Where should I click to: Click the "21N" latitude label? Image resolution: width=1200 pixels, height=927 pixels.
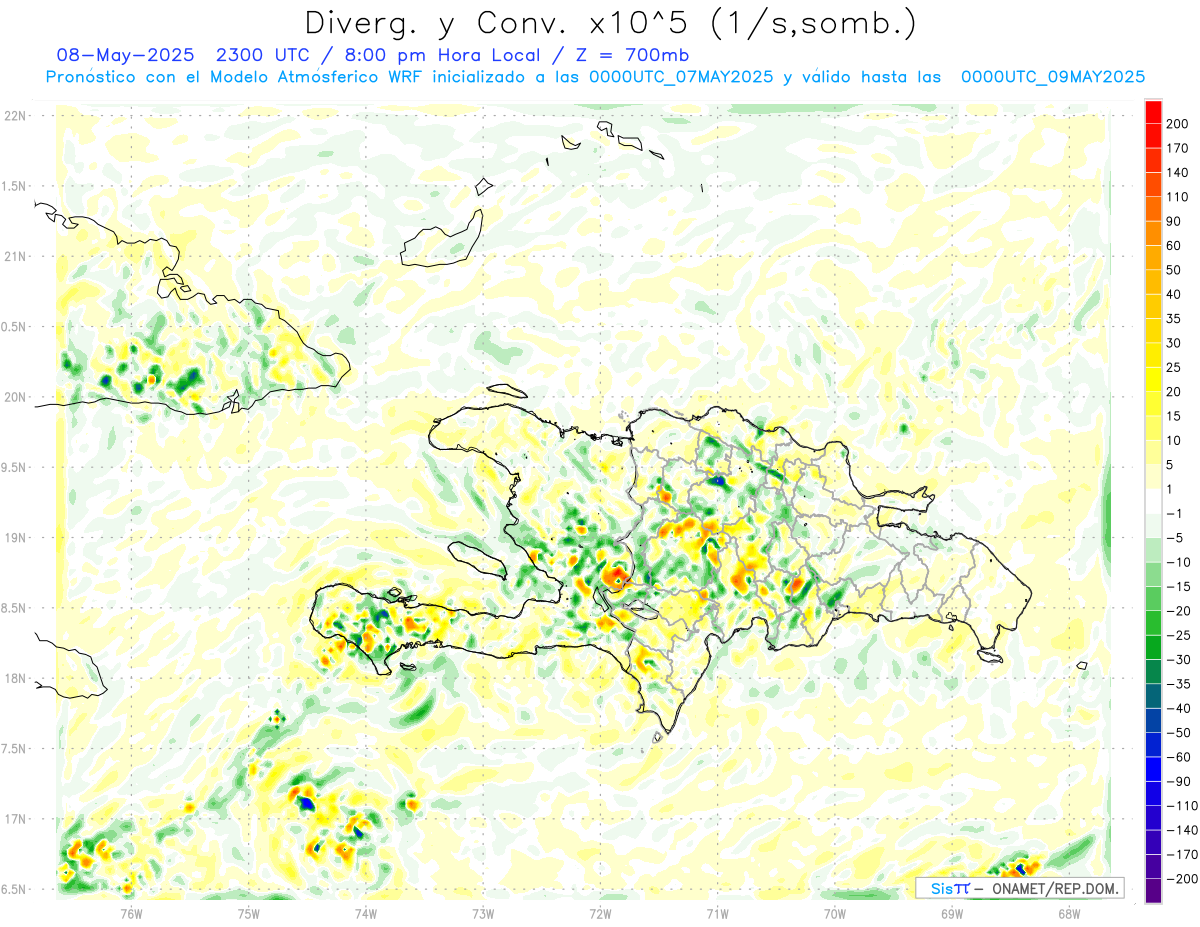pyautogui.click(x=15, y=256)
